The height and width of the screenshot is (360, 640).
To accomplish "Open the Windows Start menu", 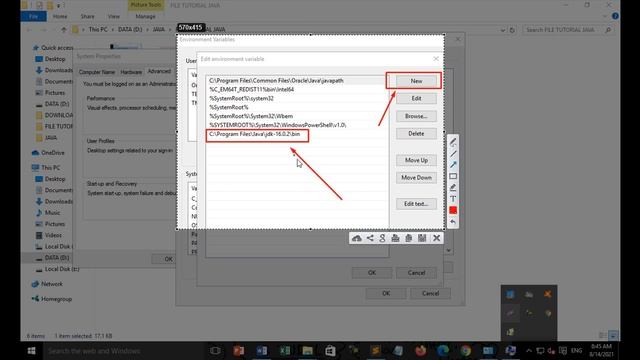I will coord(31,351).
